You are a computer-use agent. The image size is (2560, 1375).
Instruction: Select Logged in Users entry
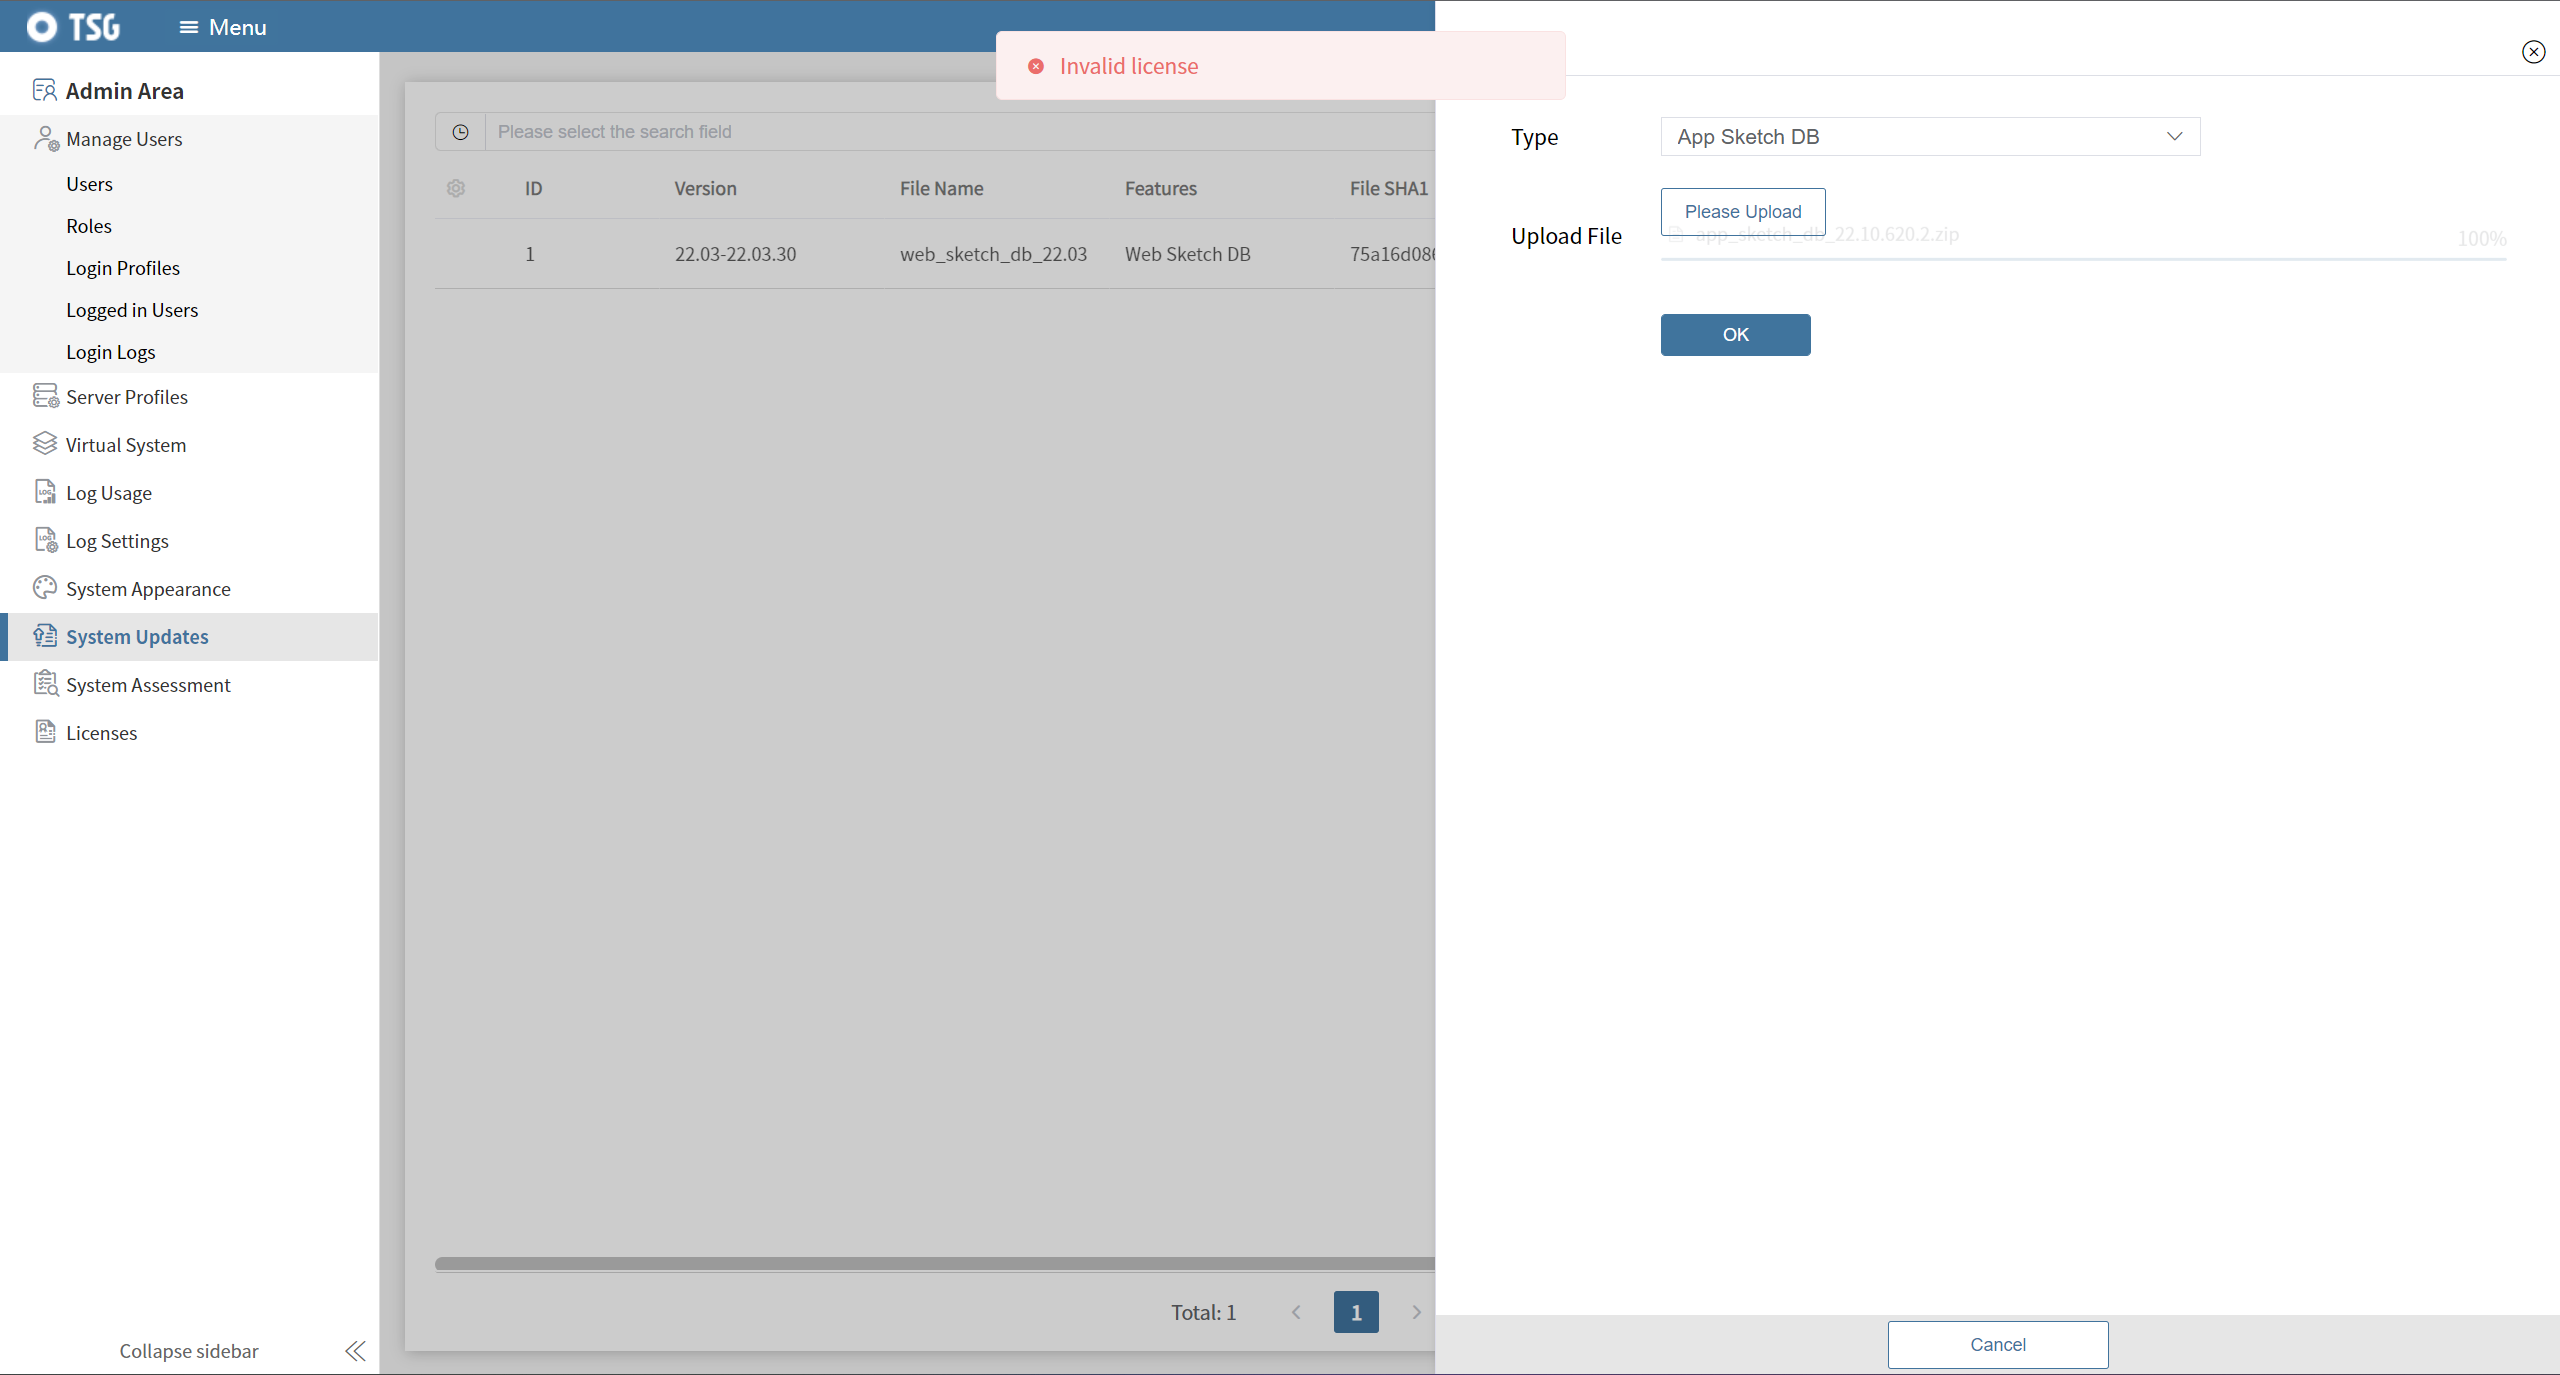pos(132,310)
